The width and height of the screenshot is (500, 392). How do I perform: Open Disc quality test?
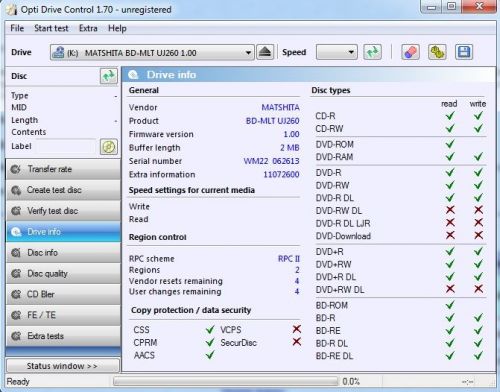63,274
